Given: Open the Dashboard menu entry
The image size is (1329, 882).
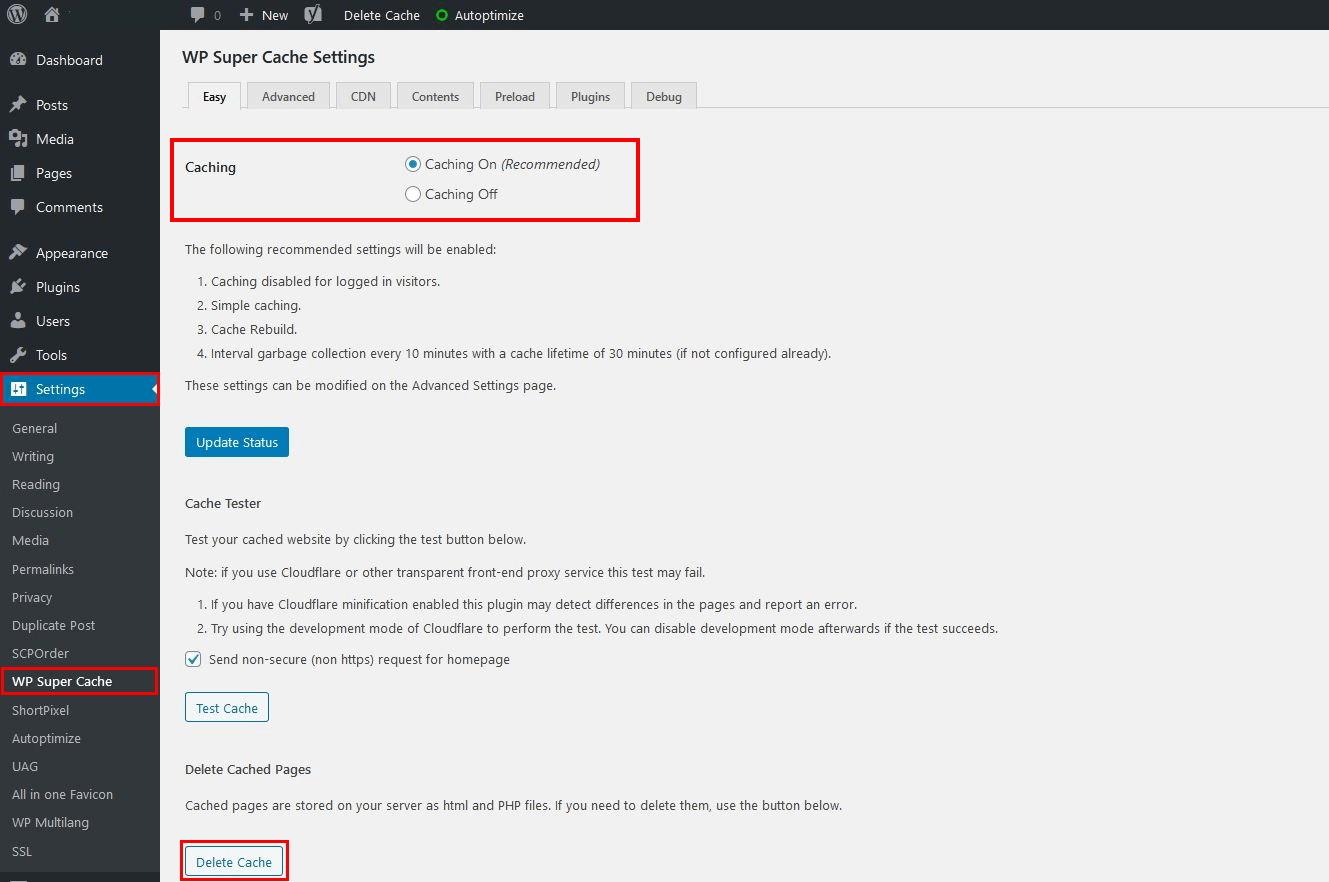Looking at the screenshot, I should click(68, 60).
